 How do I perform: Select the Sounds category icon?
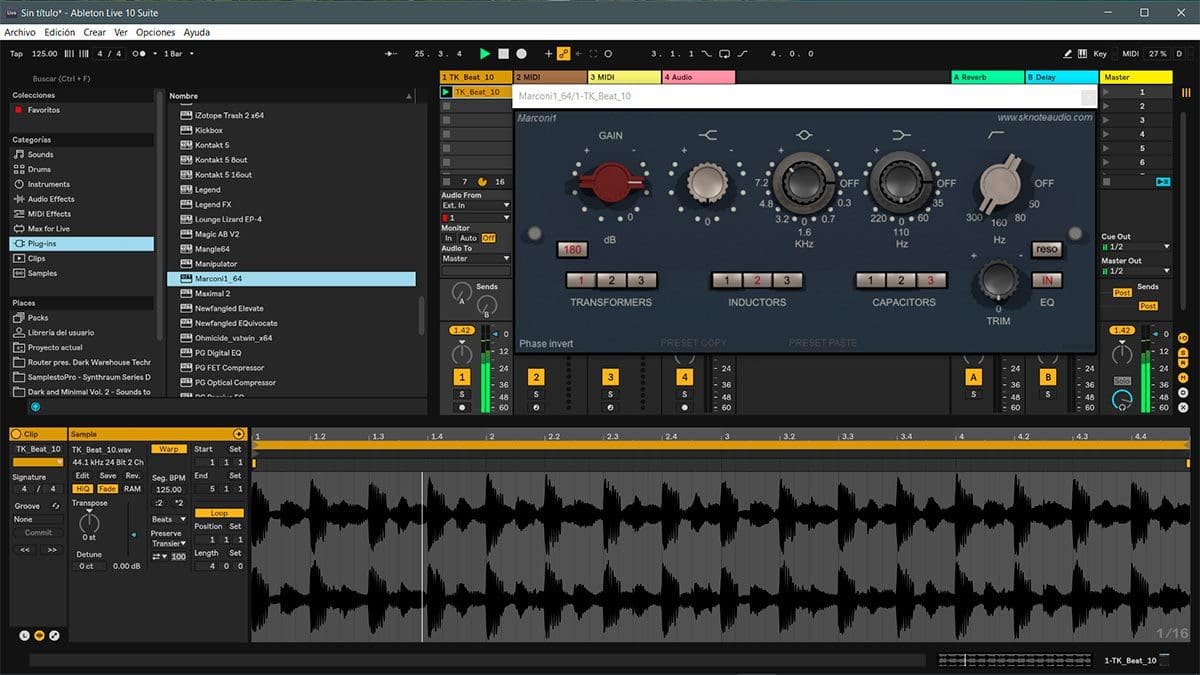[x=19, y=155]
